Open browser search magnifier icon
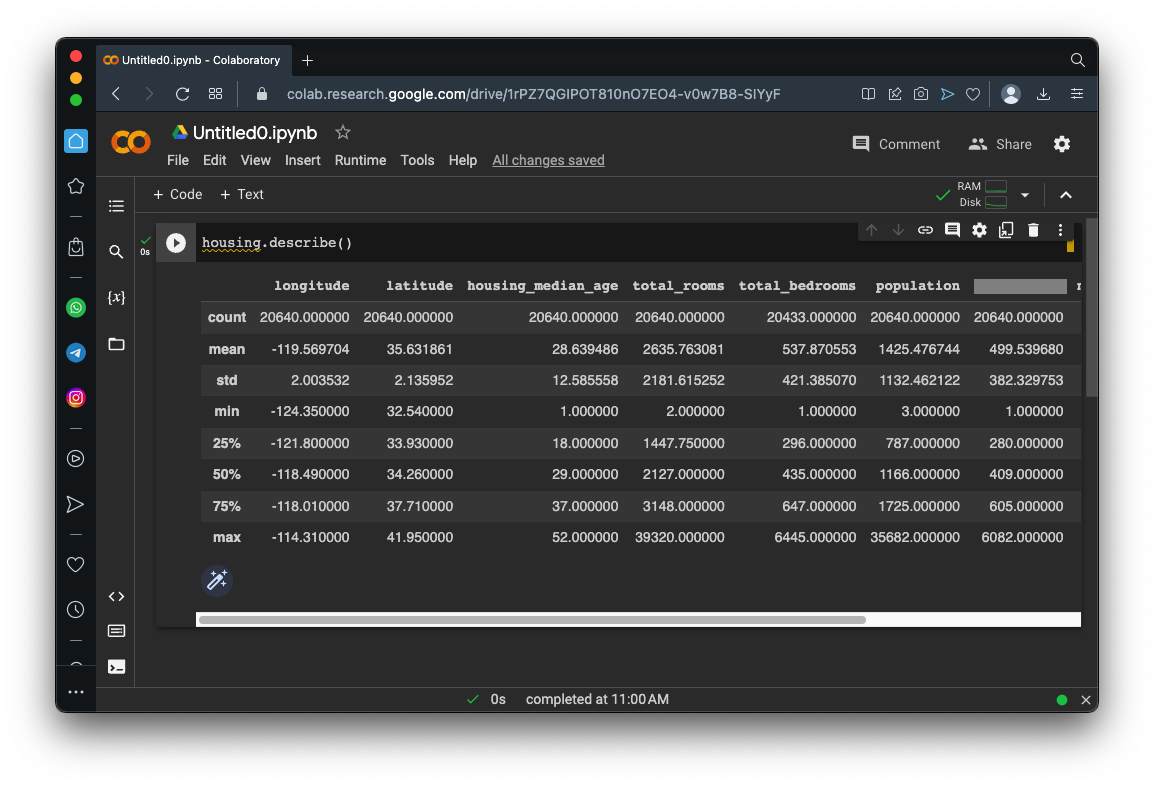The height and width of the screenshot is (786, 1154). pyautogui.click(x=1077, y=60)
